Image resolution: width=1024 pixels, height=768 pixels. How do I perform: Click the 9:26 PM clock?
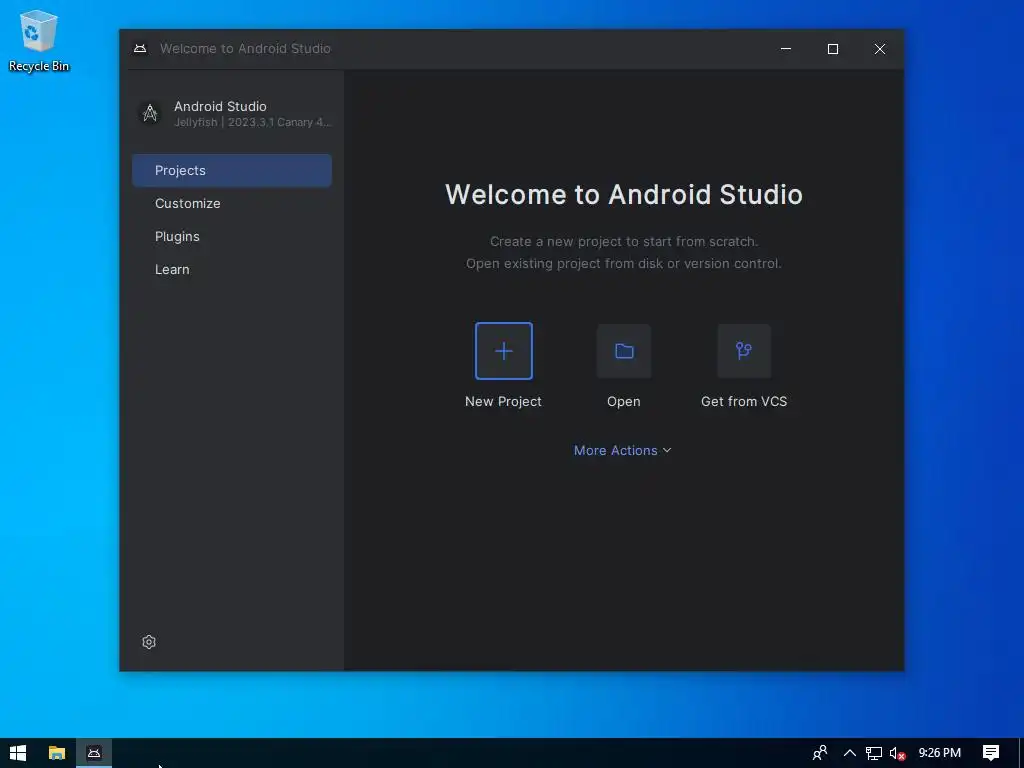coord(939,753)
